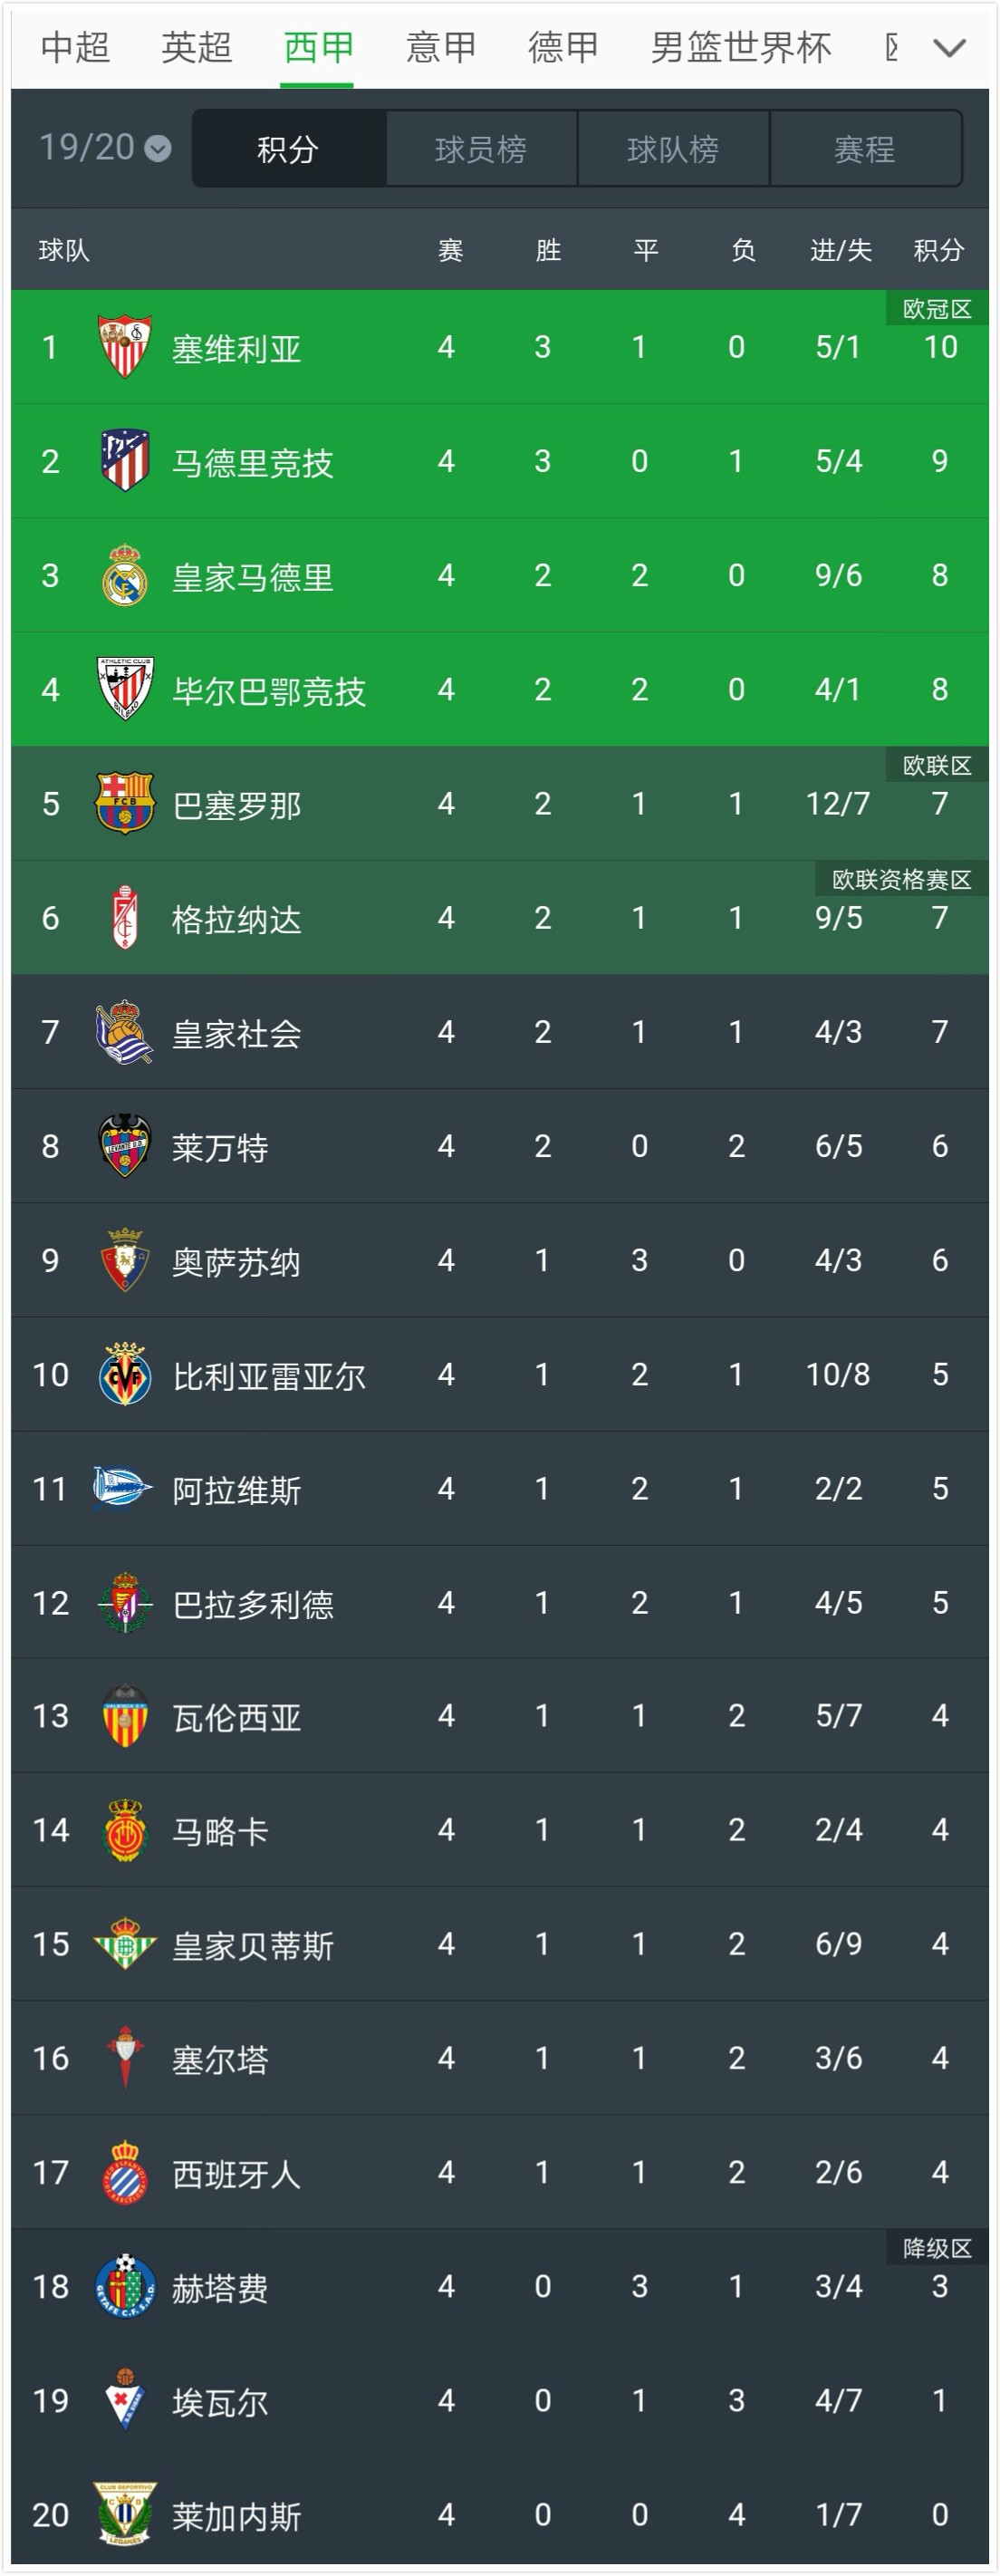Switch to the 英超 league tab
Image resolution: width=1000 pixels, height=2576 pixels.
point(196,47)
